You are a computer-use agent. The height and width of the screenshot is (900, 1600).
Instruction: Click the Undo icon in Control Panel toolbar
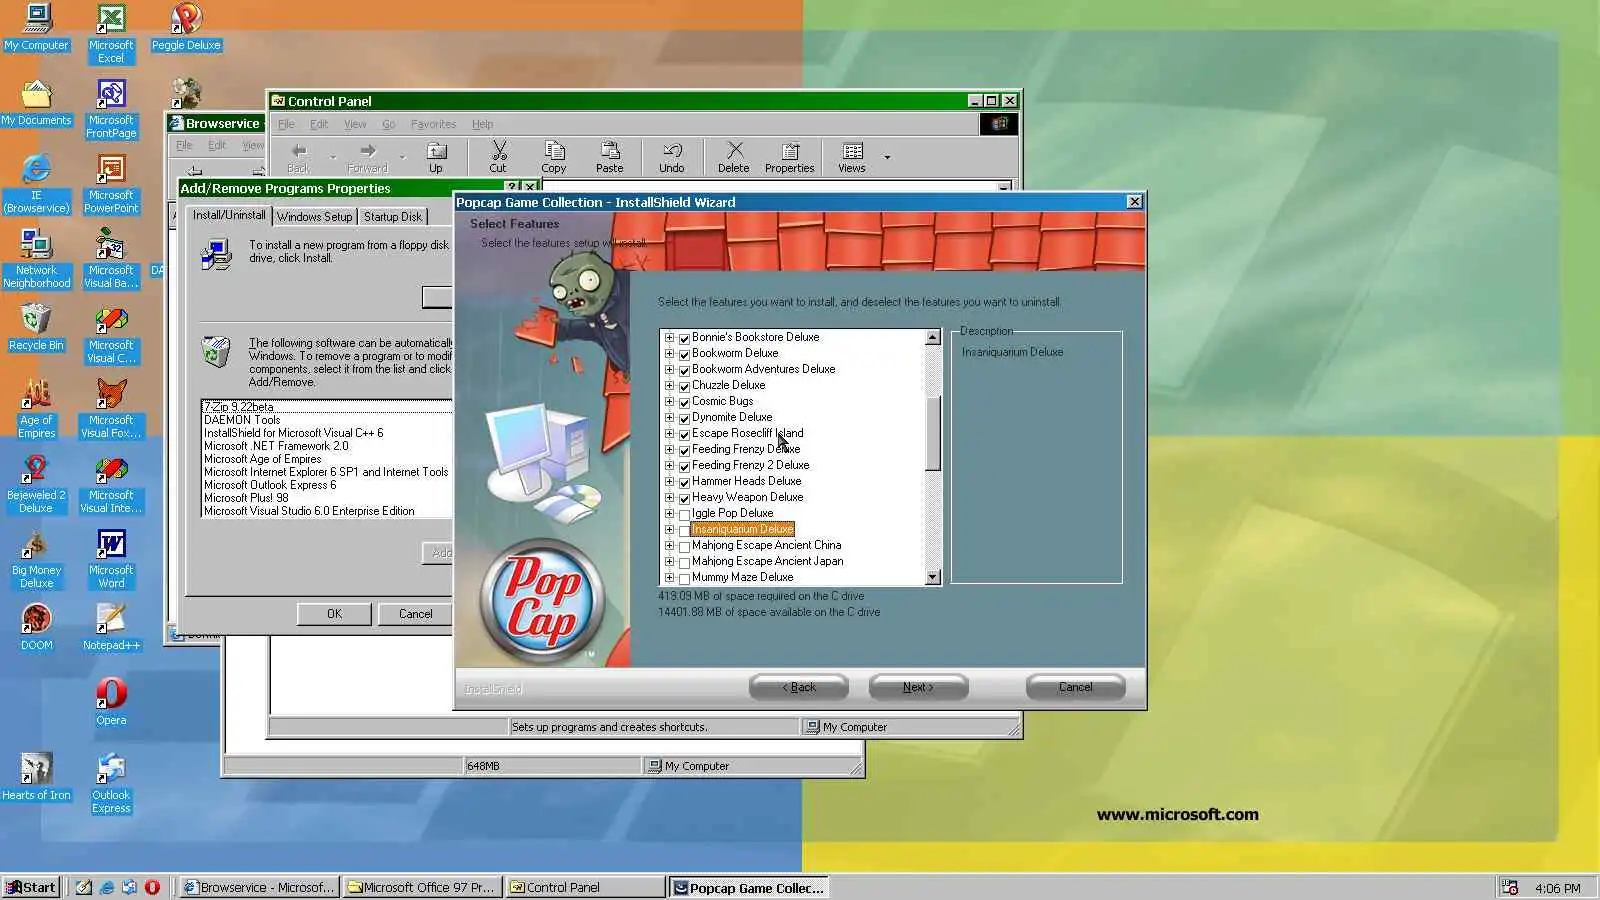tap(672, 157)
